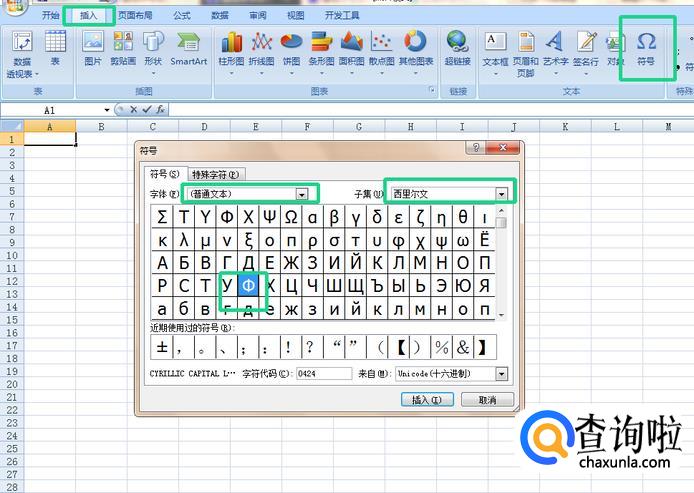
Task: Click the 字符代码 input field
Action: pos(324,374)
